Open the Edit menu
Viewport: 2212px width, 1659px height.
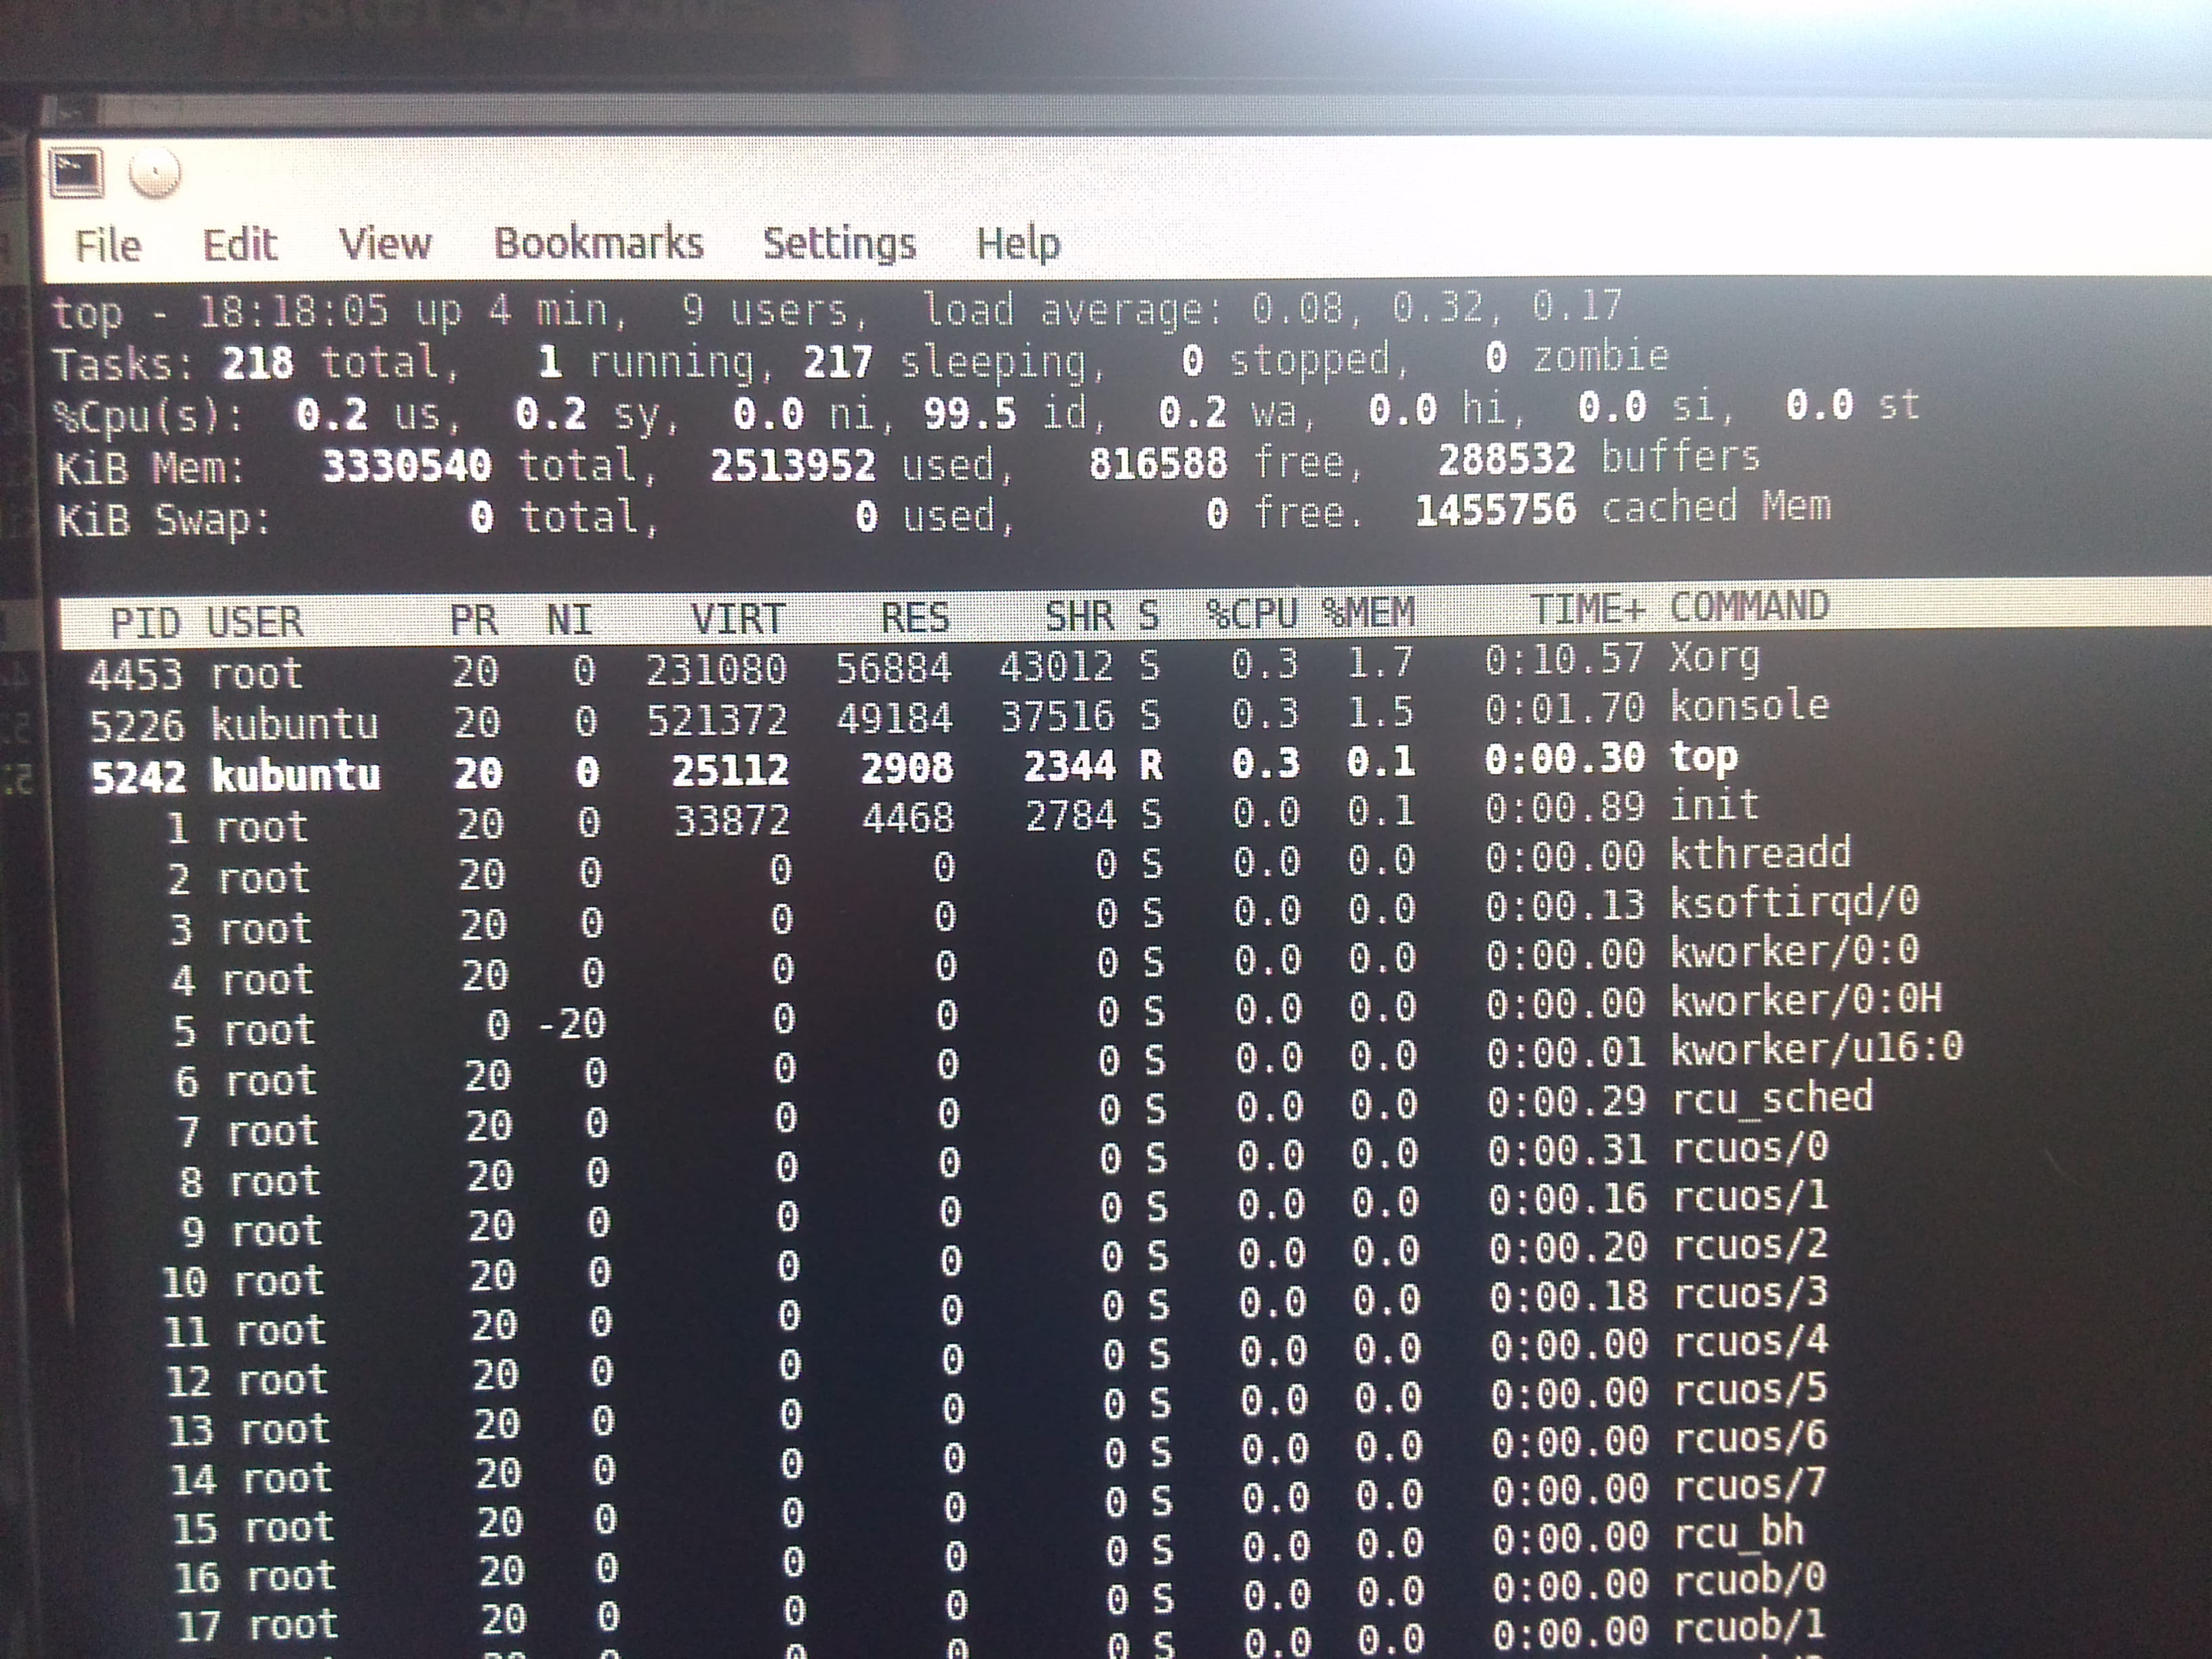click(240, 244)
